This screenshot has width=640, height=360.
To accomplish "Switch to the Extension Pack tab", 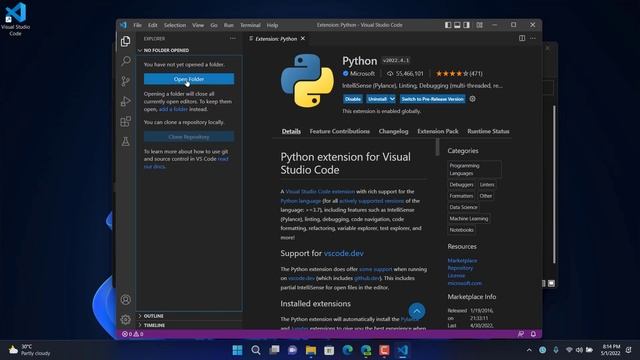I will click(x=438, y=131).
